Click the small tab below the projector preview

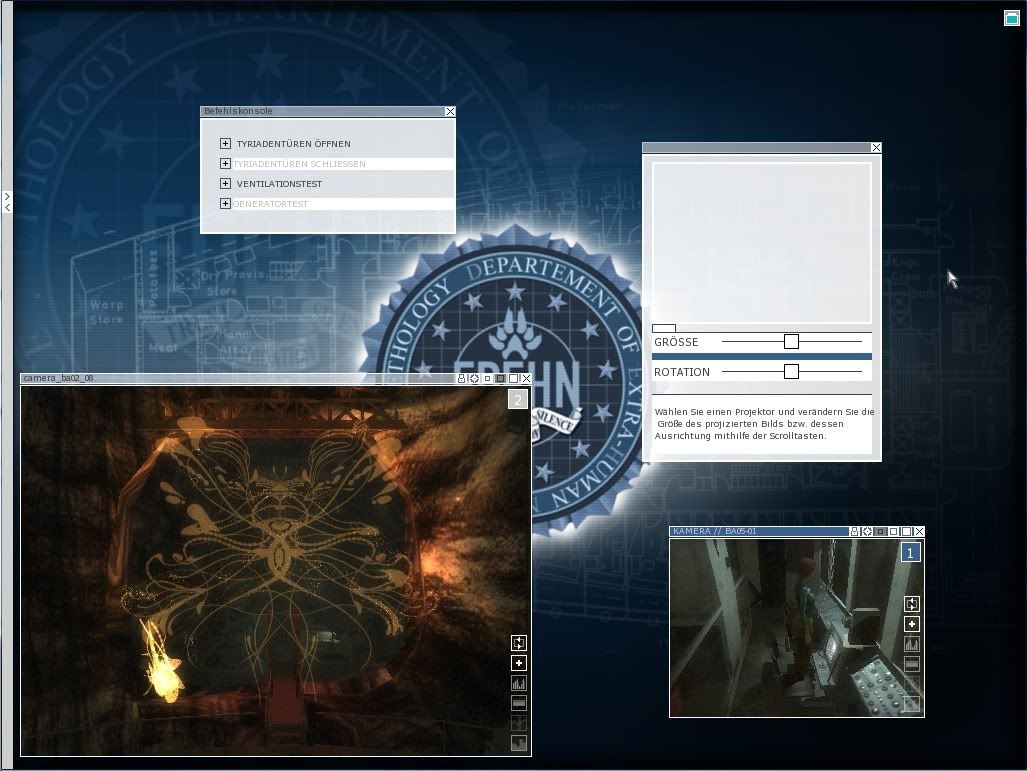664,328
